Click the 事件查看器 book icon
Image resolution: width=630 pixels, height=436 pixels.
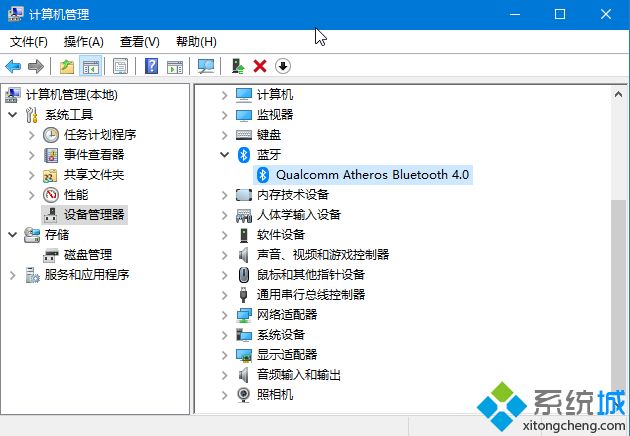click(x=51, y=155)
